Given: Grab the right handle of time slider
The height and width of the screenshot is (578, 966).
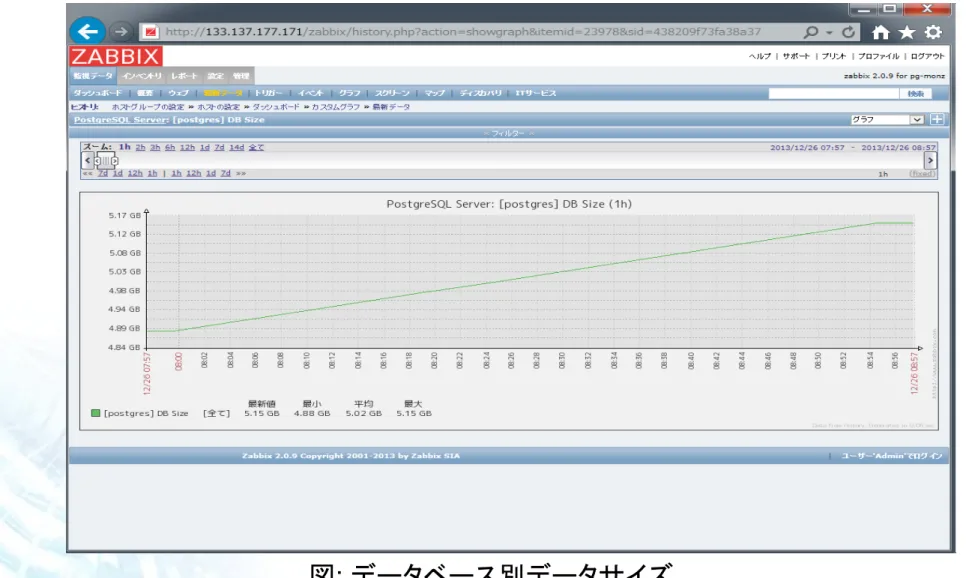Looking at the screenshot, I should [115, 161].
